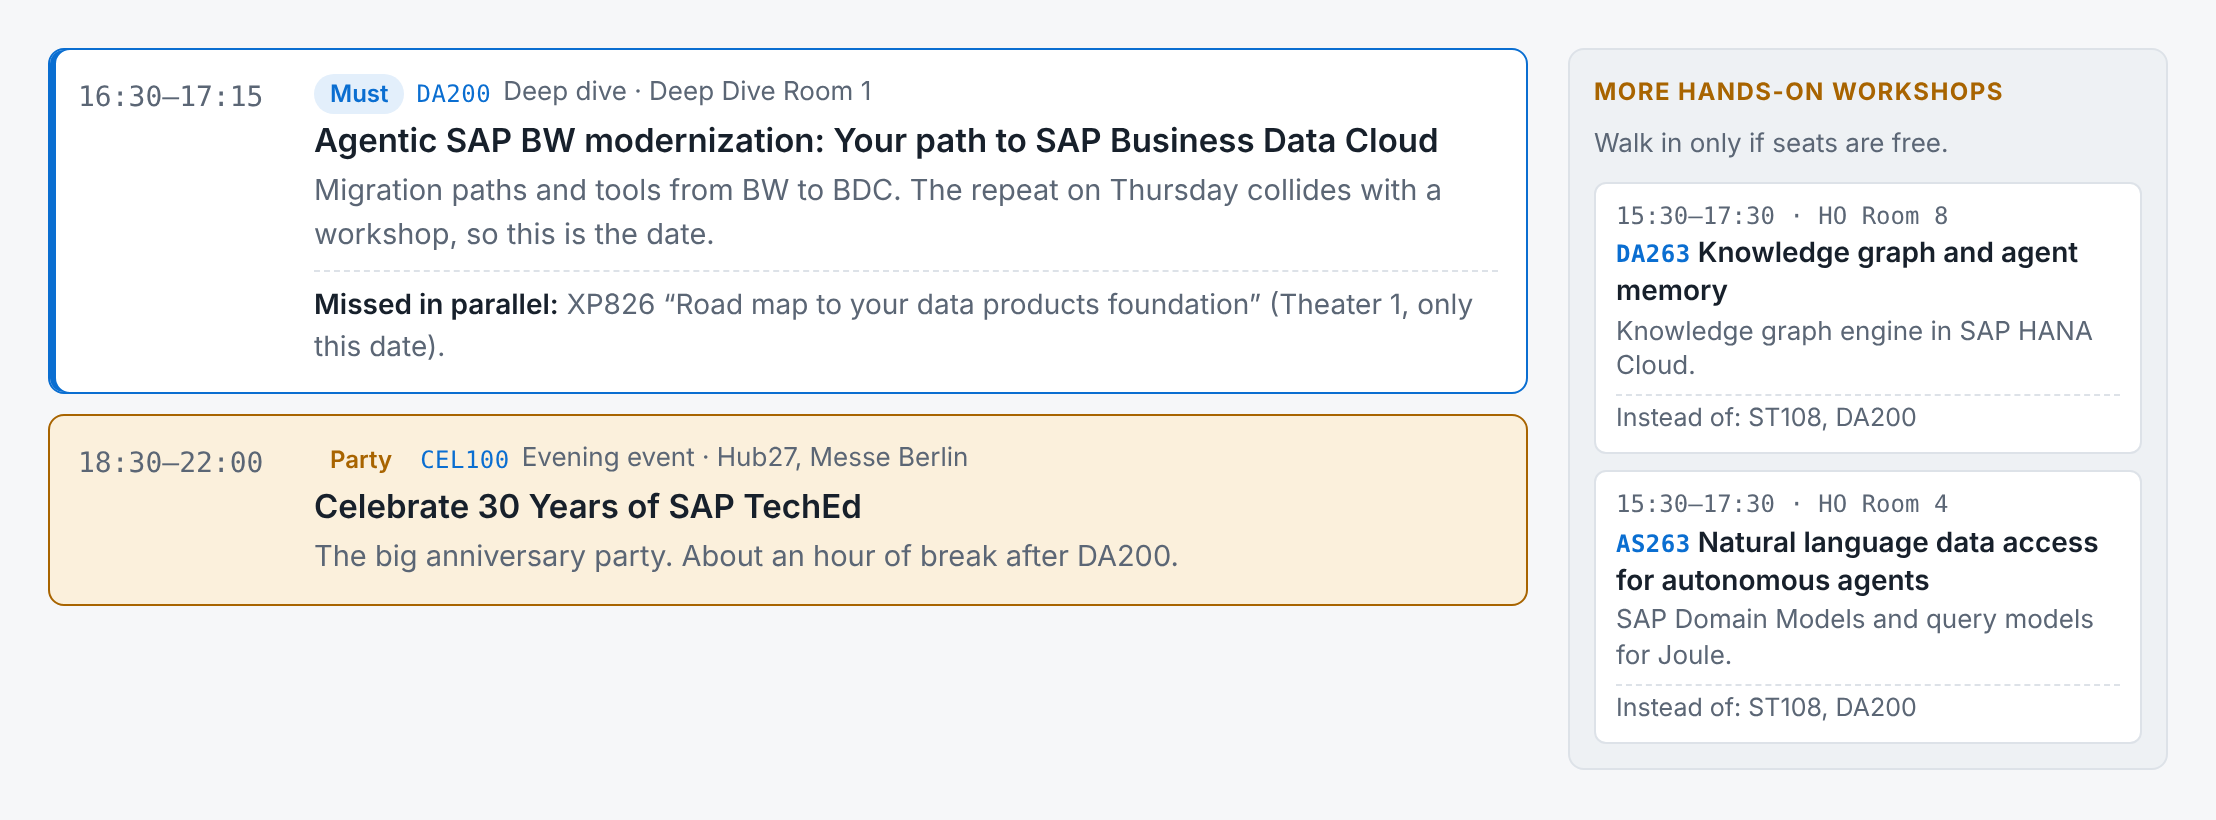Open Knowledge graph and agent memory title

click(1847, 271)
